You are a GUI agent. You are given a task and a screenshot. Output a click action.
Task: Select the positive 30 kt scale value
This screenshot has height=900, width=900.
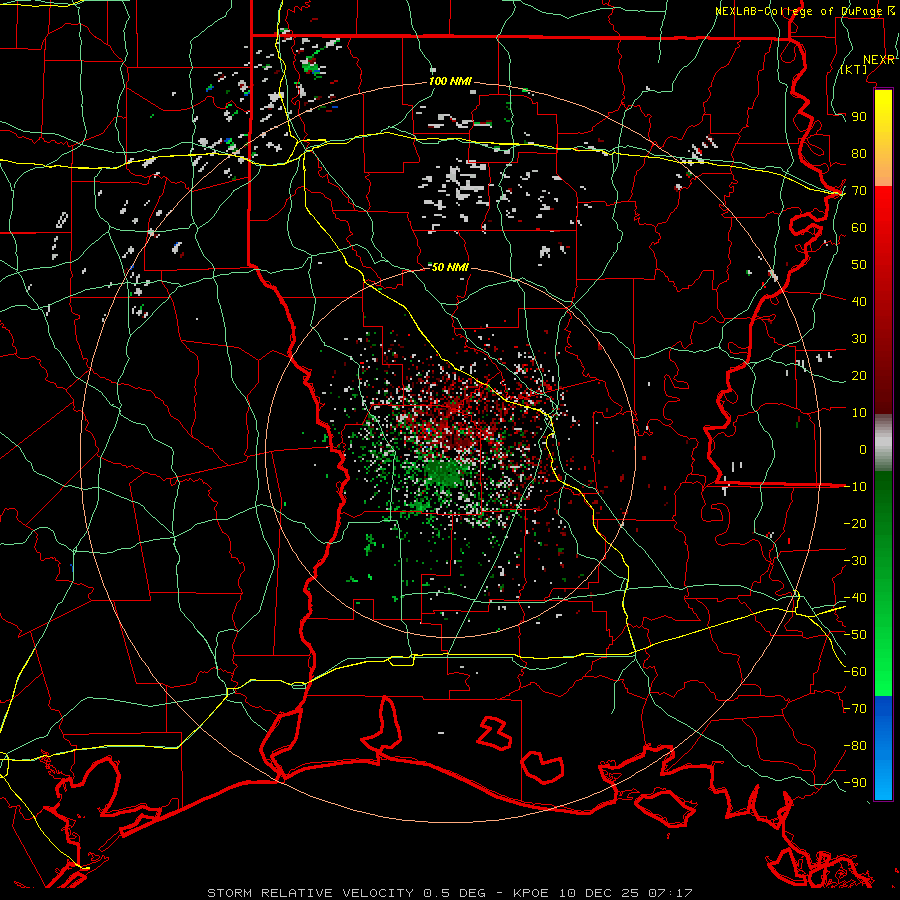(859, 339)
